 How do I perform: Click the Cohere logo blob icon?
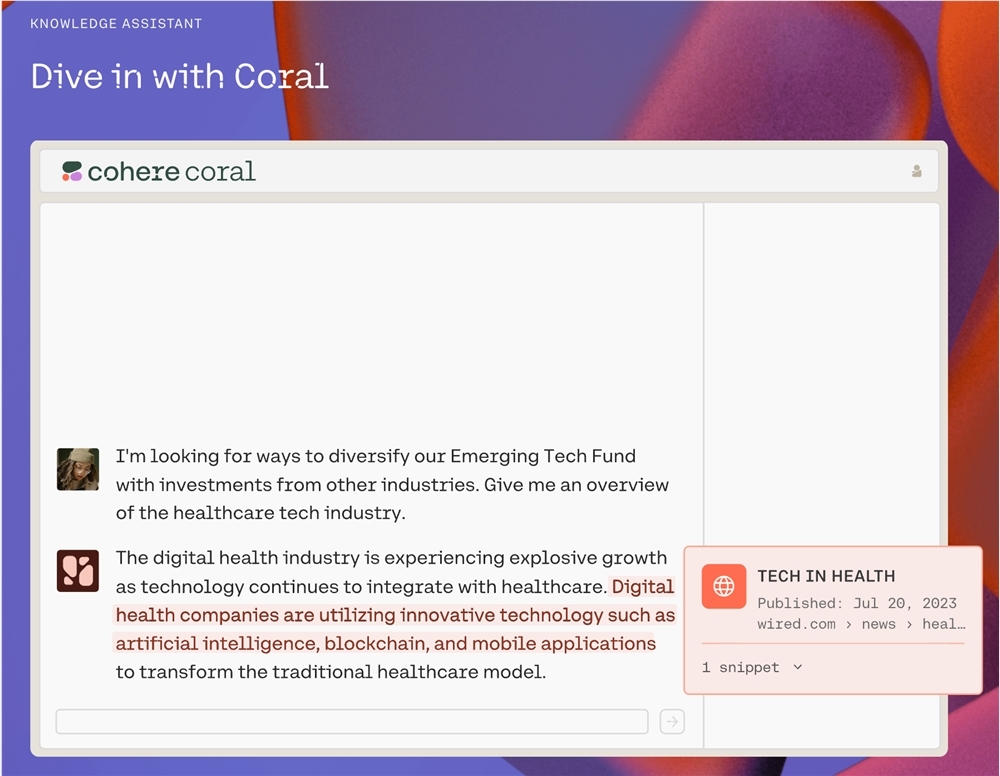[x=72, y=171]
